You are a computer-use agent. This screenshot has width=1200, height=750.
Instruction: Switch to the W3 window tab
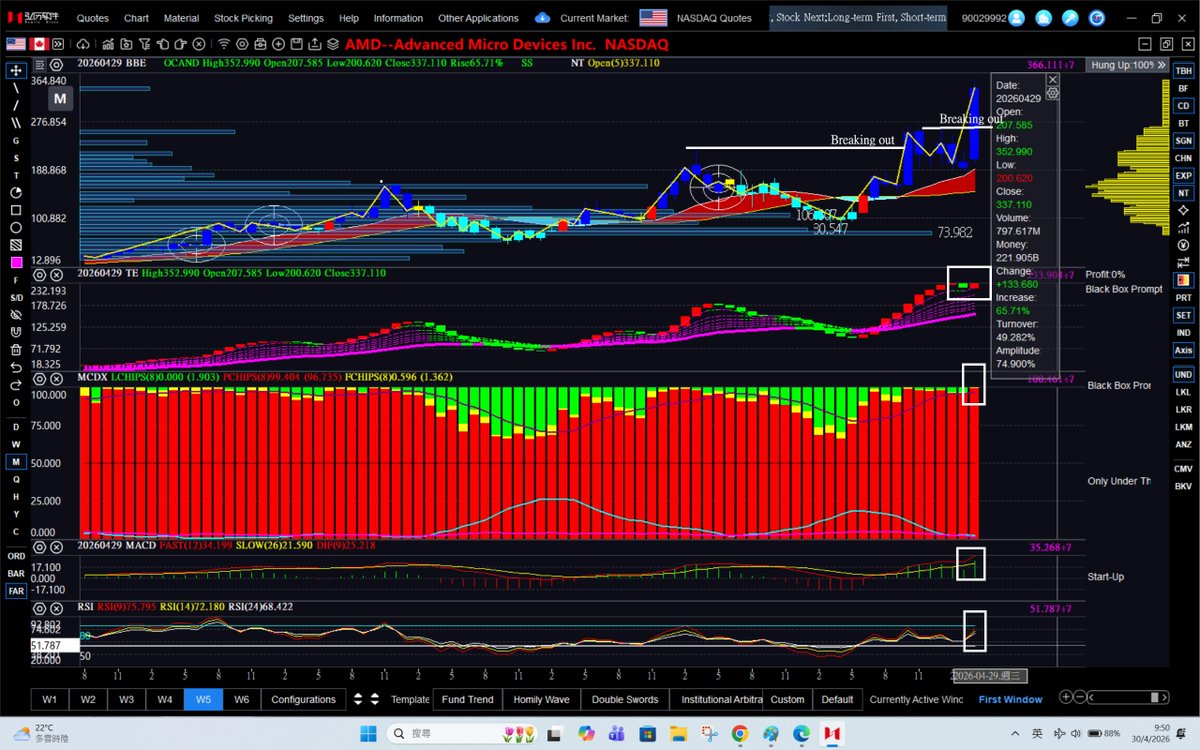tap(126, 699)
